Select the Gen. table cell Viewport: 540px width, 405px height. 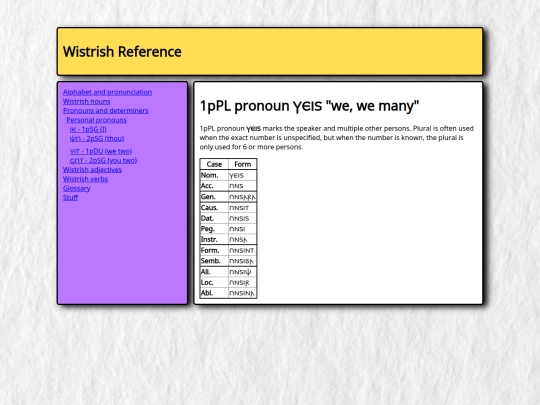(214, 197)
